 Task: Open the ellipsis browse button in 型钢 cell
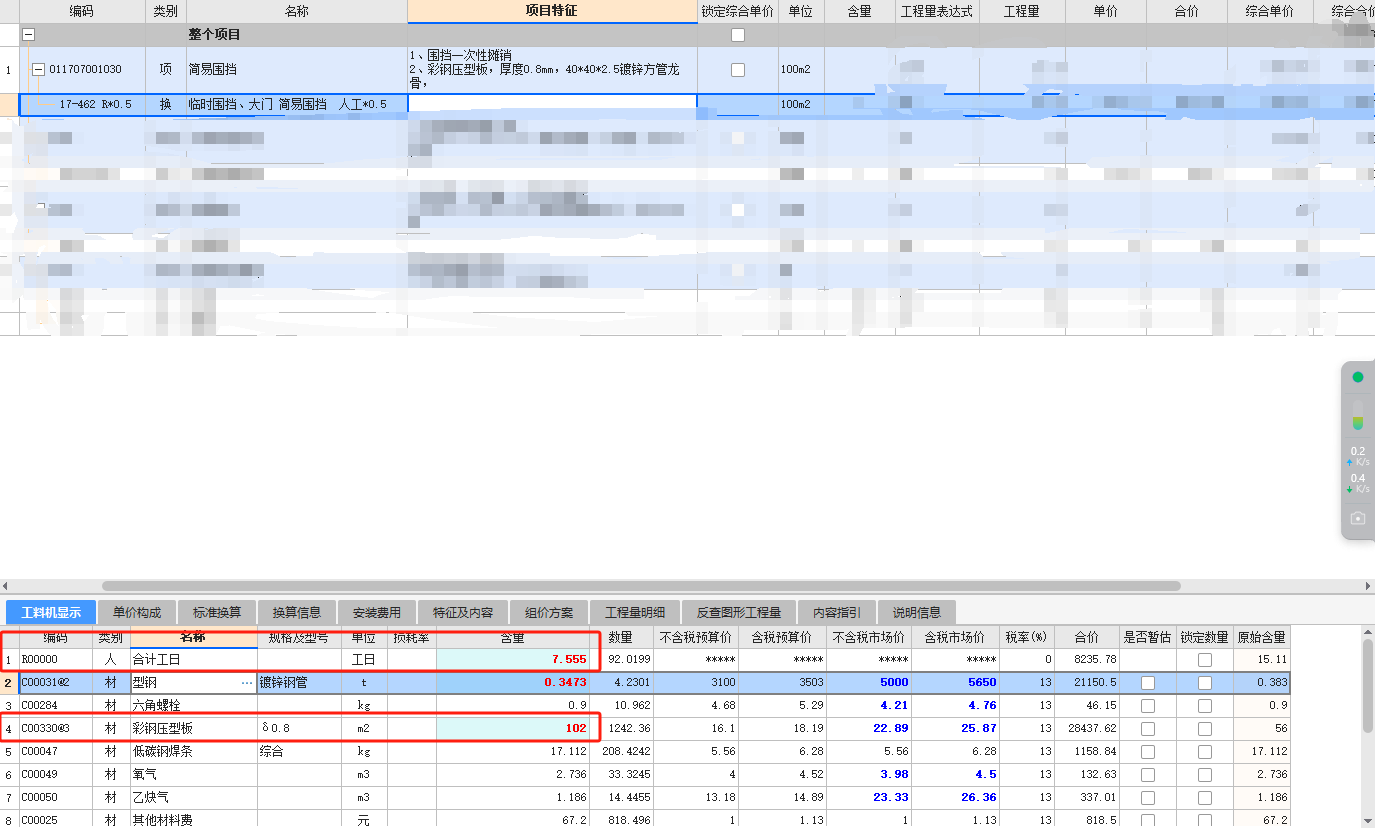[x=247, y=683]
